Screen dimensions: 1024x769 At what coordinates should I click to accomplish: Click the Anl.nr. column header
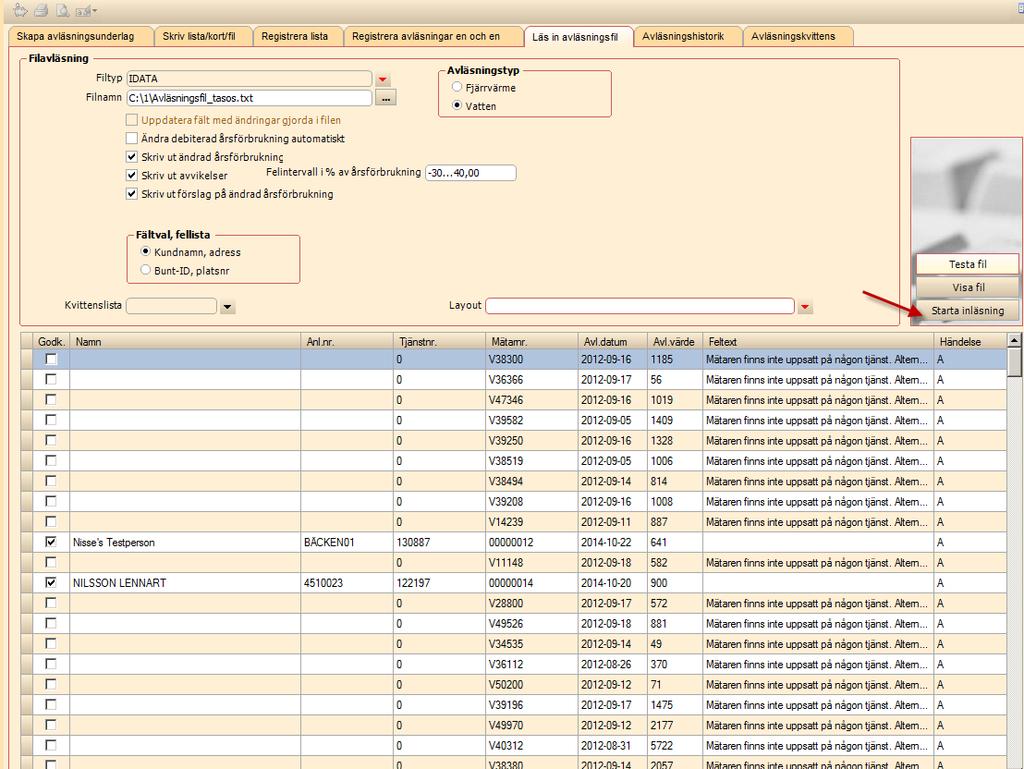(347, 341)
